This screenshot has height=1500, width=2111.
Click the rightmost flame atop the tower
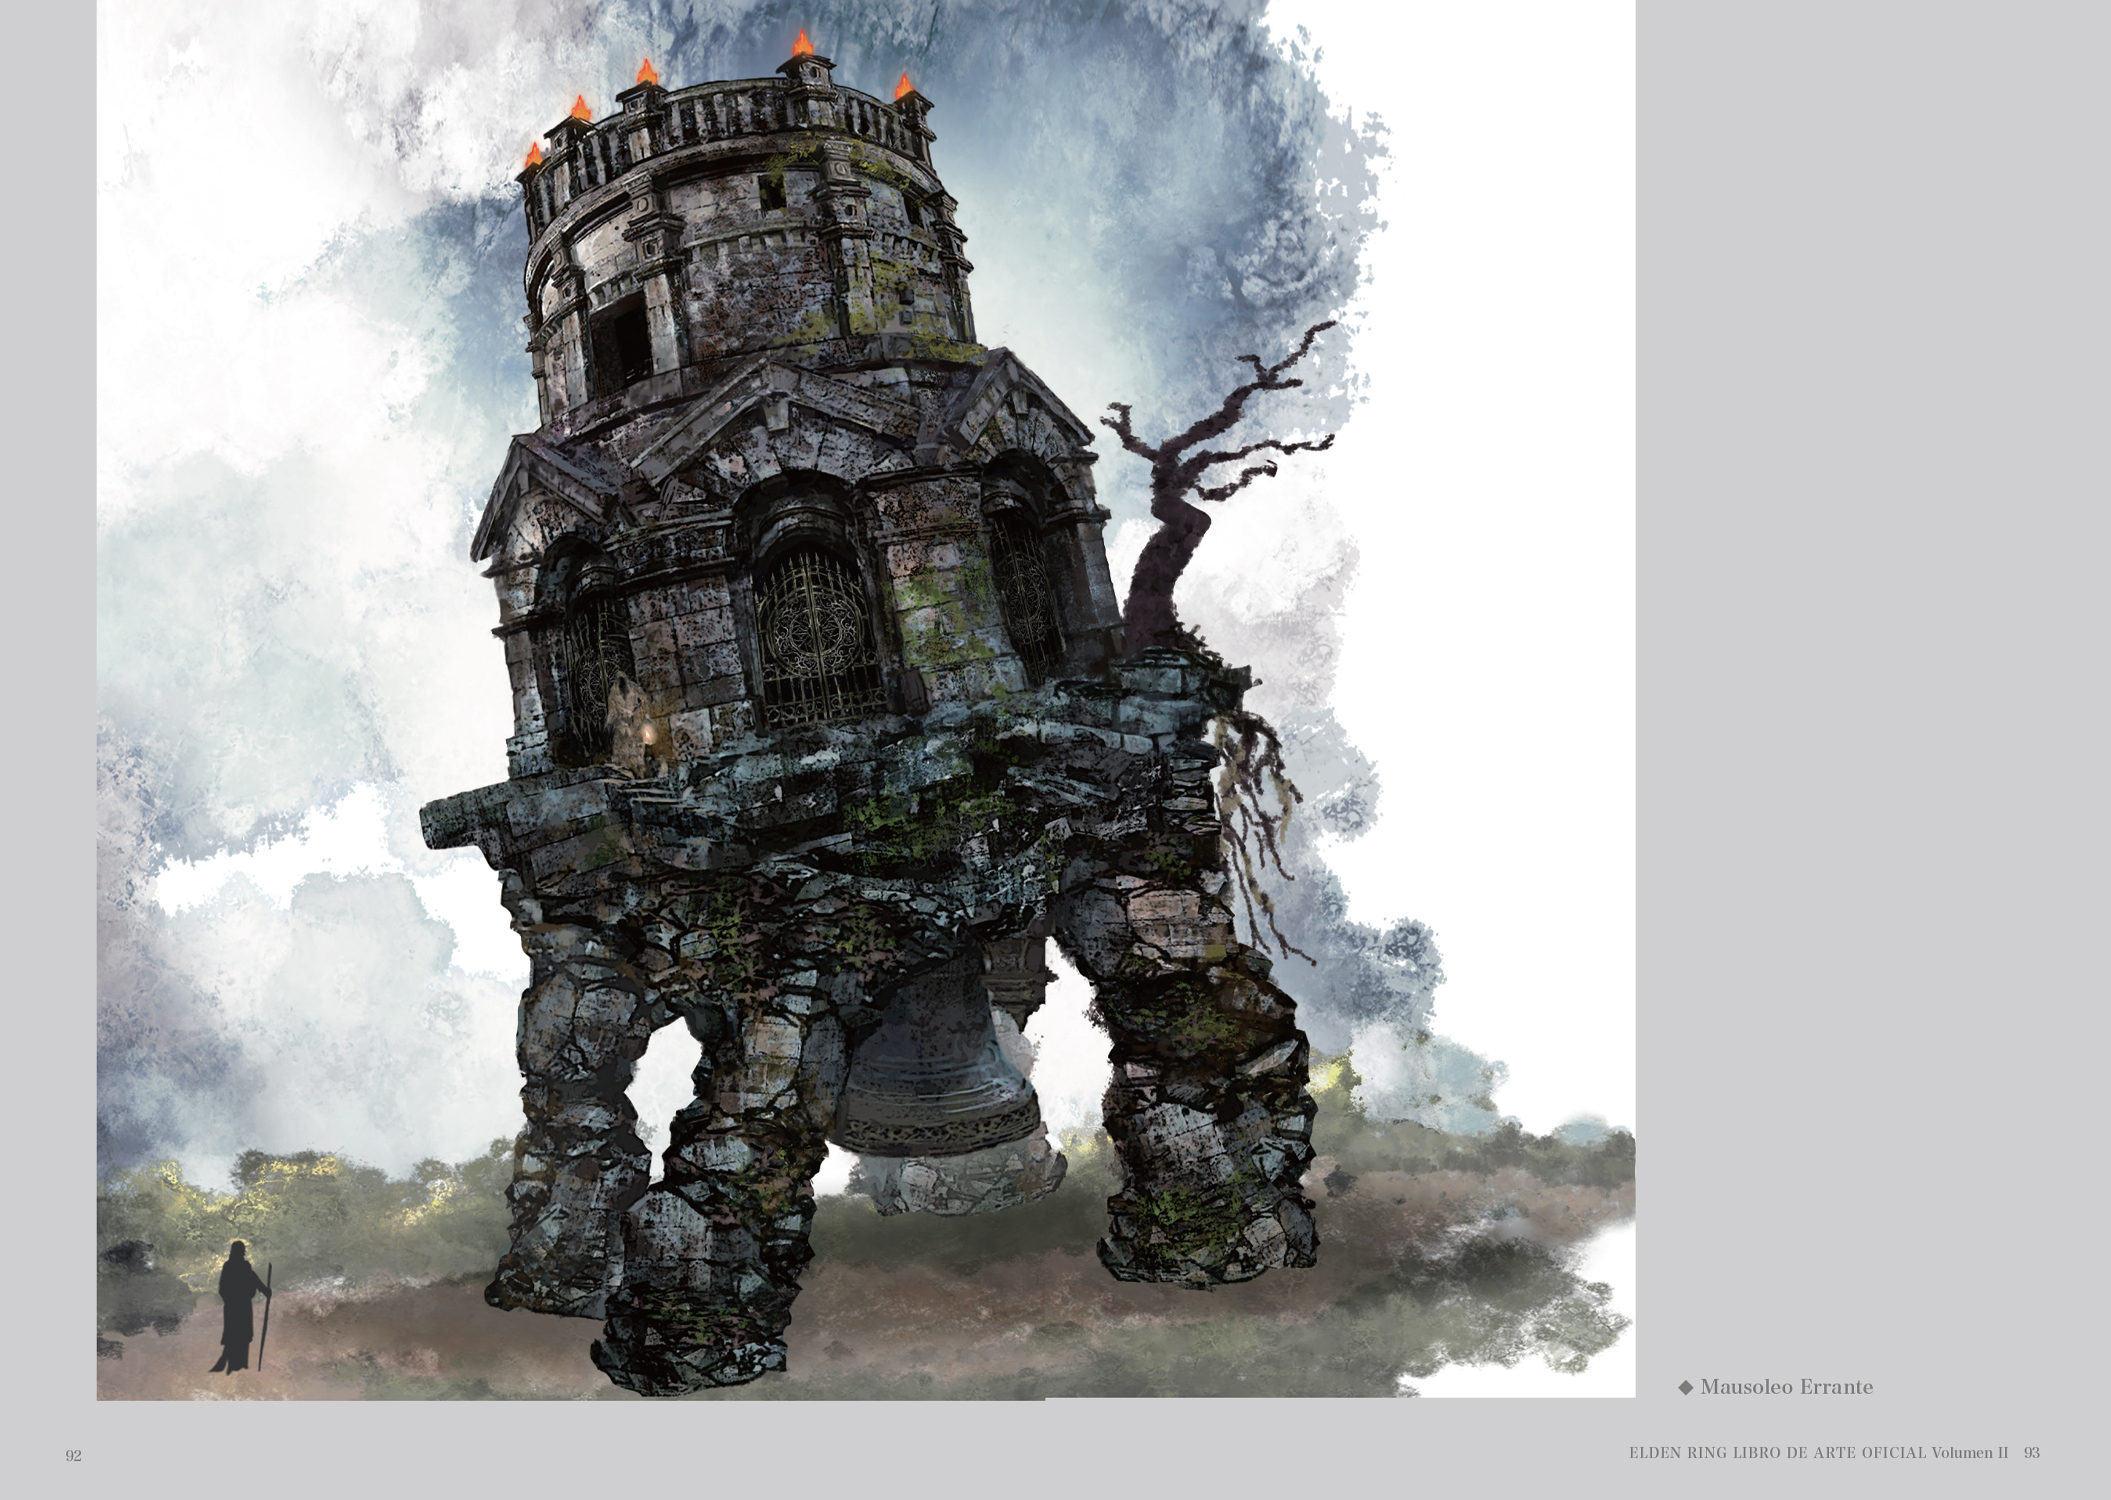tap(904, 86)
